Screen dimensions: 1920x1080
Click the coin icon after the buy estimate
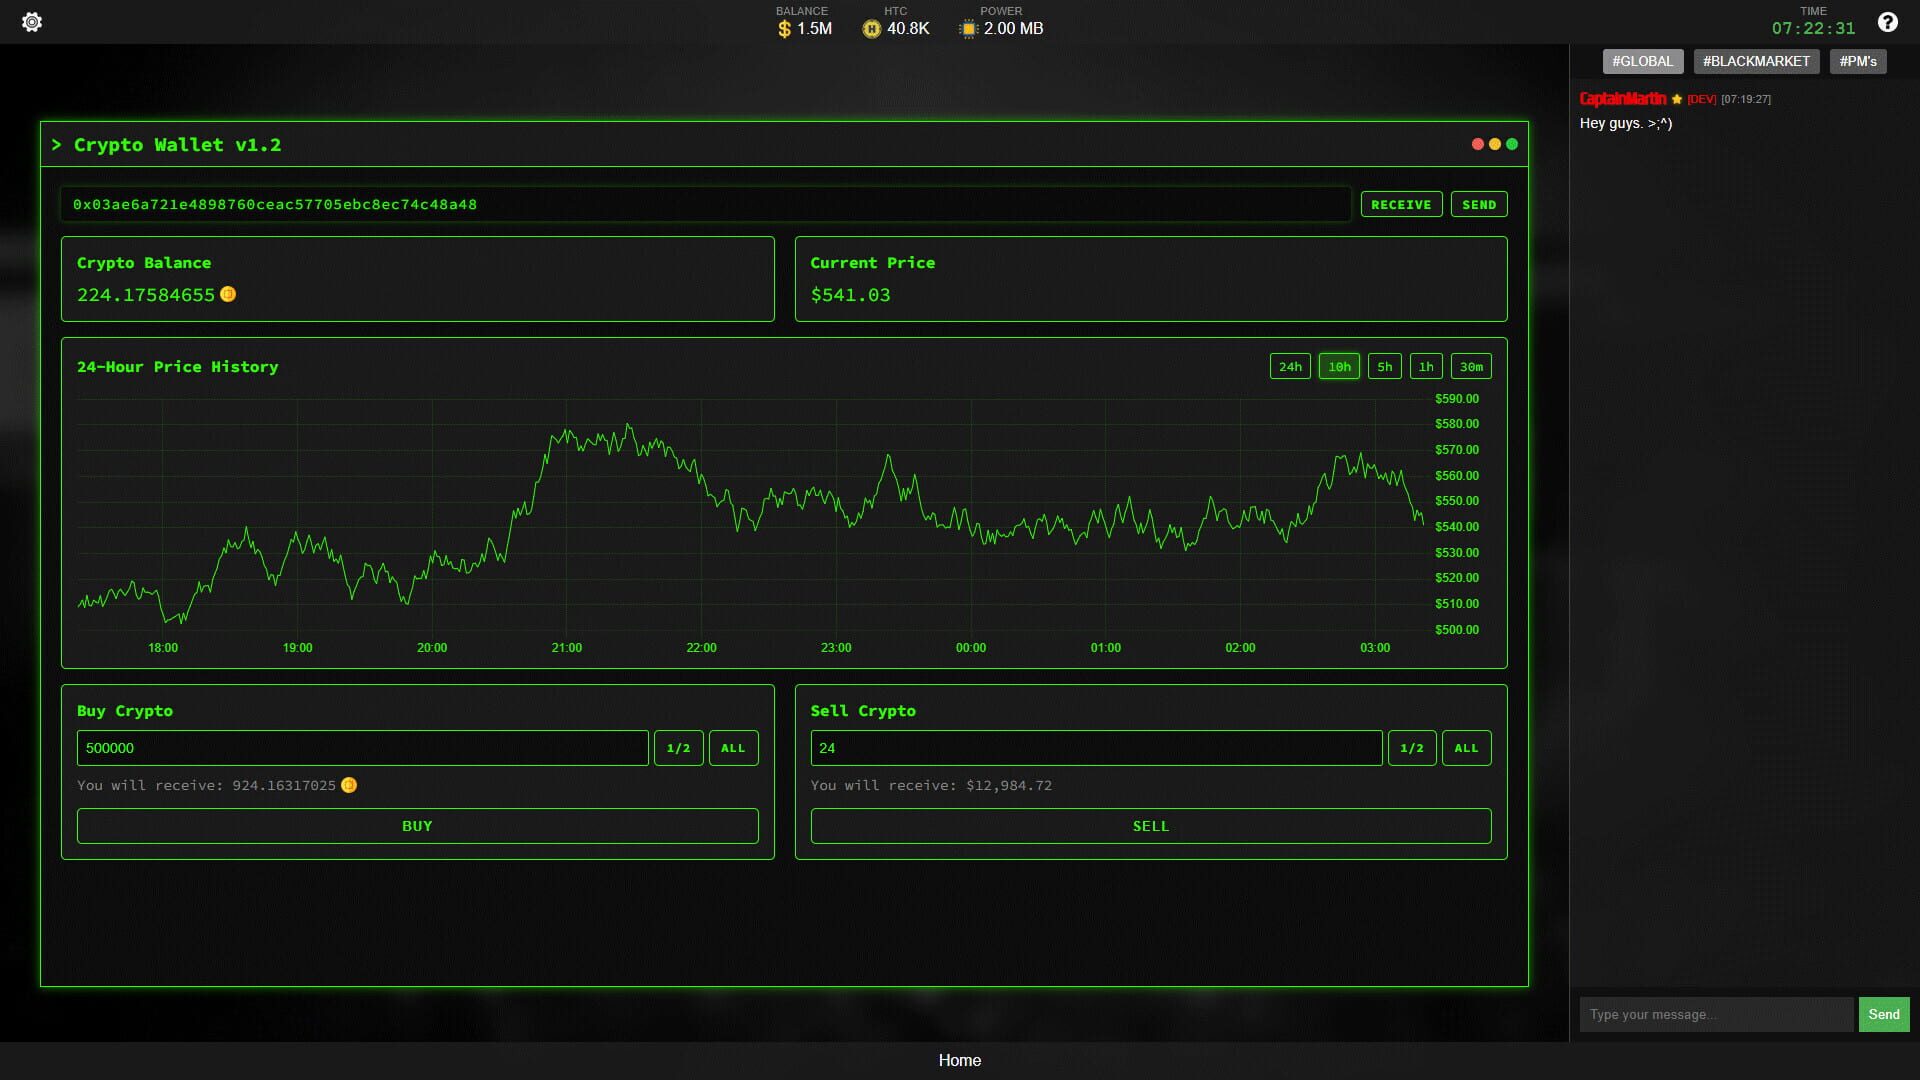click(349, 786)
